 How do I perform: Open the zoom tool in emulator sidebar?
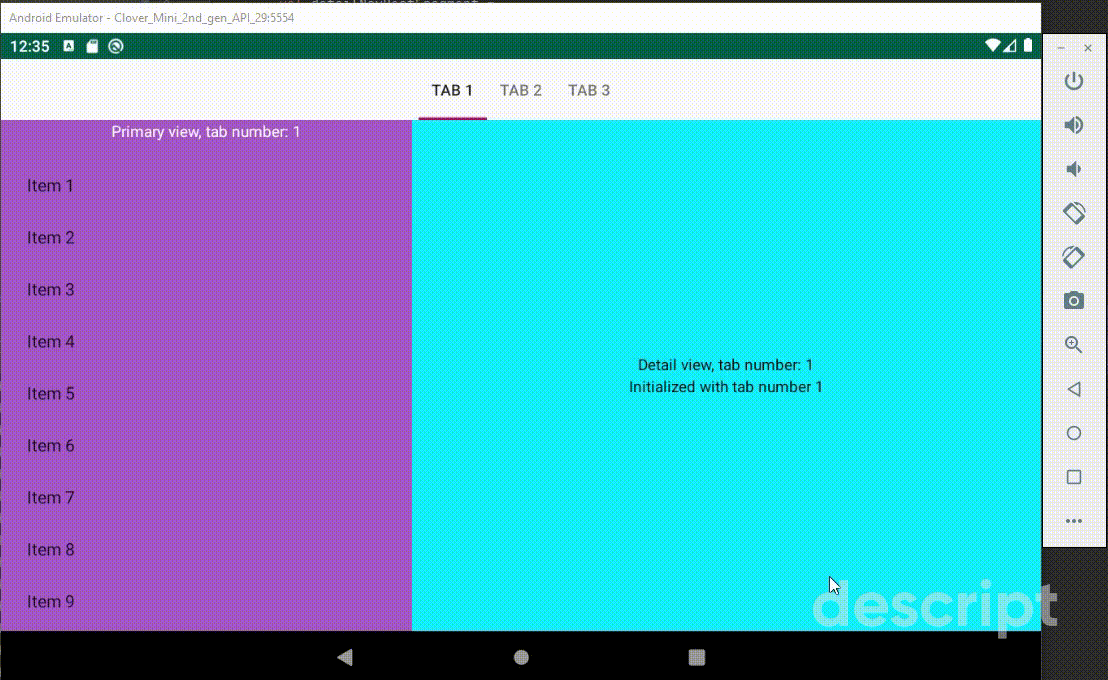point(1073,344)
